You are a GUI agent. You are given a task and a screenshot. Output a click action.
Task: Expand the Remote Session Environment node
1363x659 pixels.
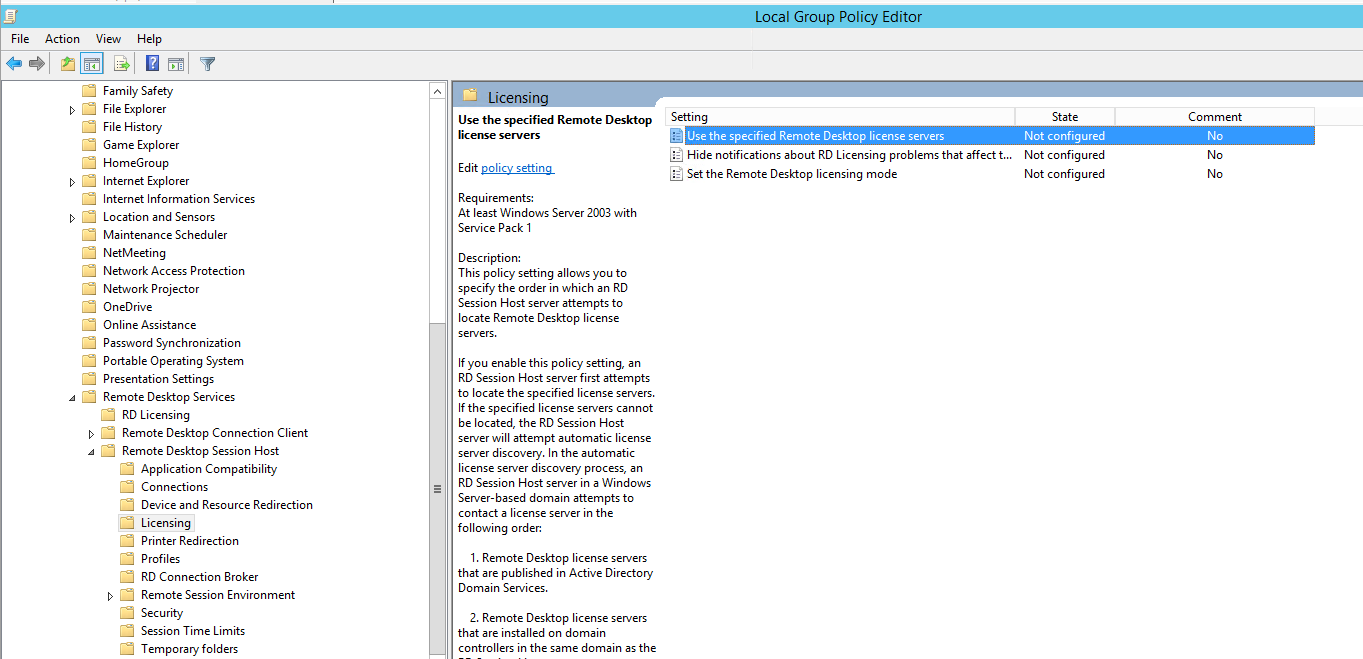click(110, 596)
